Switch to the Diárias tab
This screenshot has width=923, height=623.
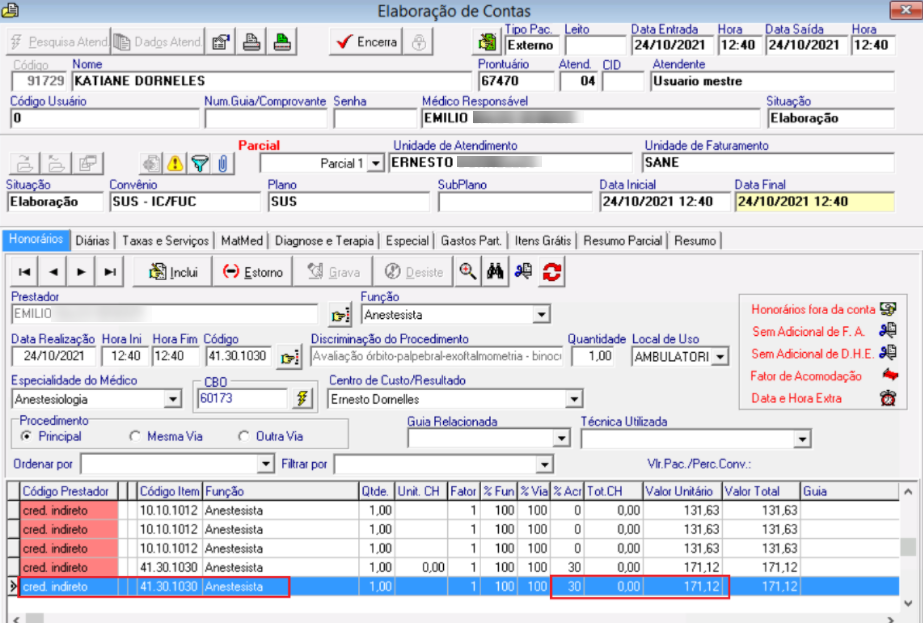click(x=92, y=241)
